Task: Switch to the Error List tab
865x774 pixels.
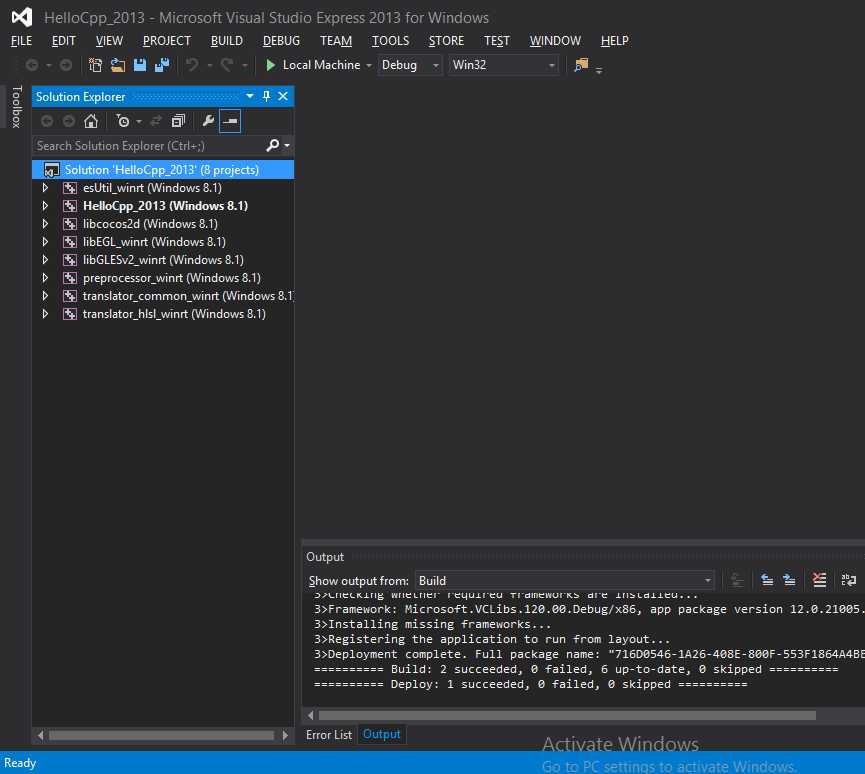Action: [x=329, y=735]
